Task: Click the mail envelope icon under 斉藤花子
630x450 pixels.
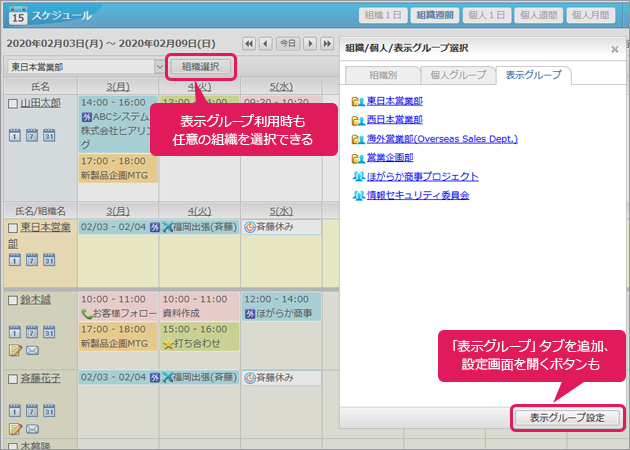Action: pyautogui.click(x=31, y=429)
